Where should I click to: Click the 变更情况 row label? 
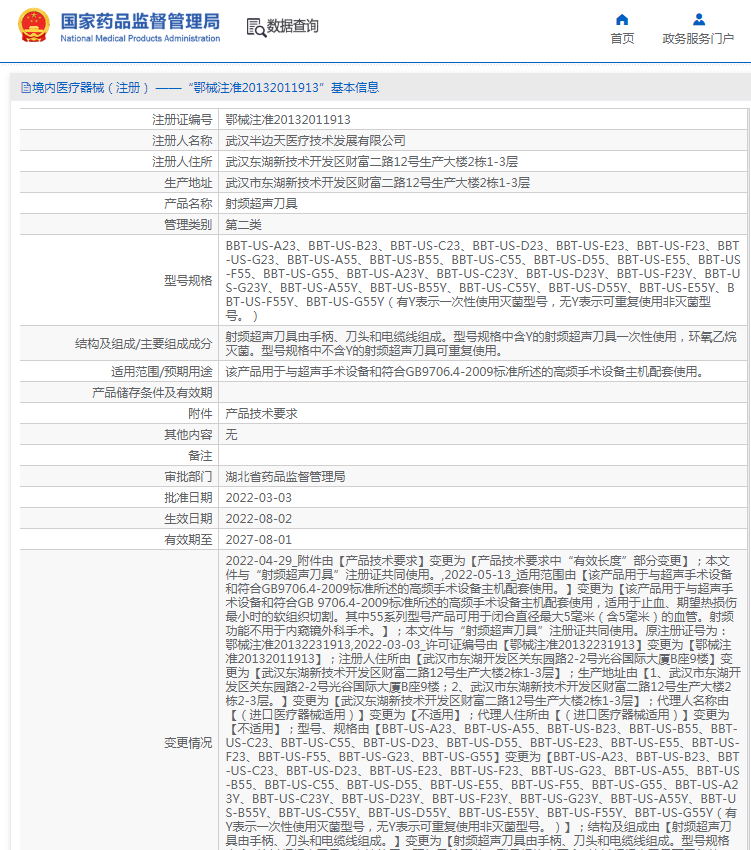coord(188,743)
